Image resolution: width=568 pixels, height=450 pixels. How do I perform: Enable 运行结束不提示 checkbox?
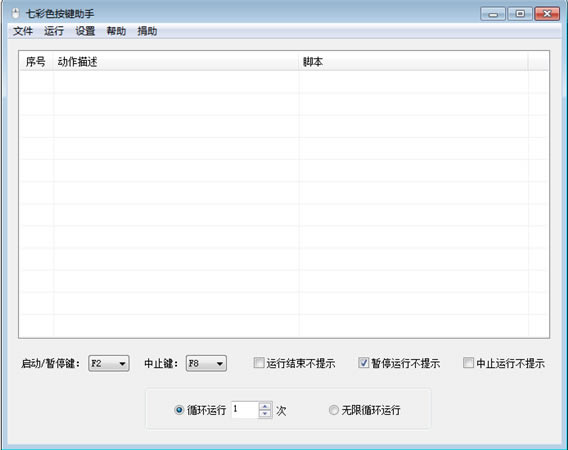tap(259, 363)
